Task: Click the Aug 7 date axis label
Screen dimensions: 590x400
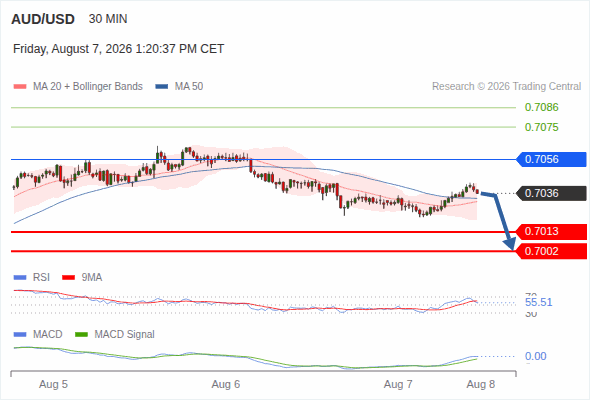Action: (x=398, y=385)
